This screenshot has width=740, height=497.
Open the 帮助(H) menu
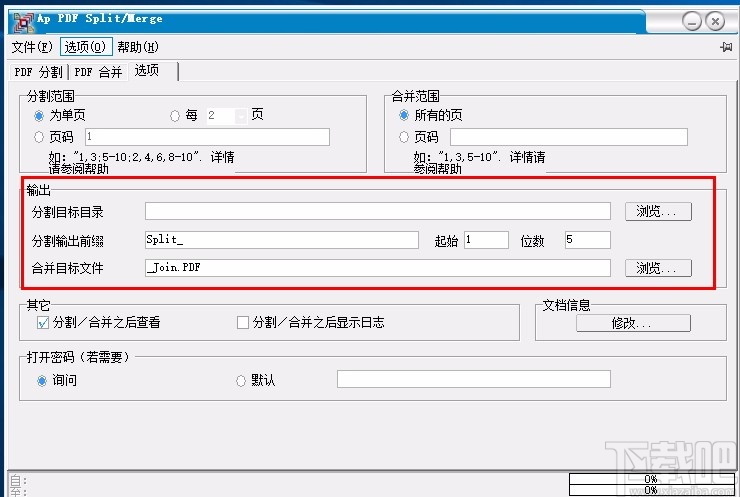pyautogui.click(x=138, y=47)
